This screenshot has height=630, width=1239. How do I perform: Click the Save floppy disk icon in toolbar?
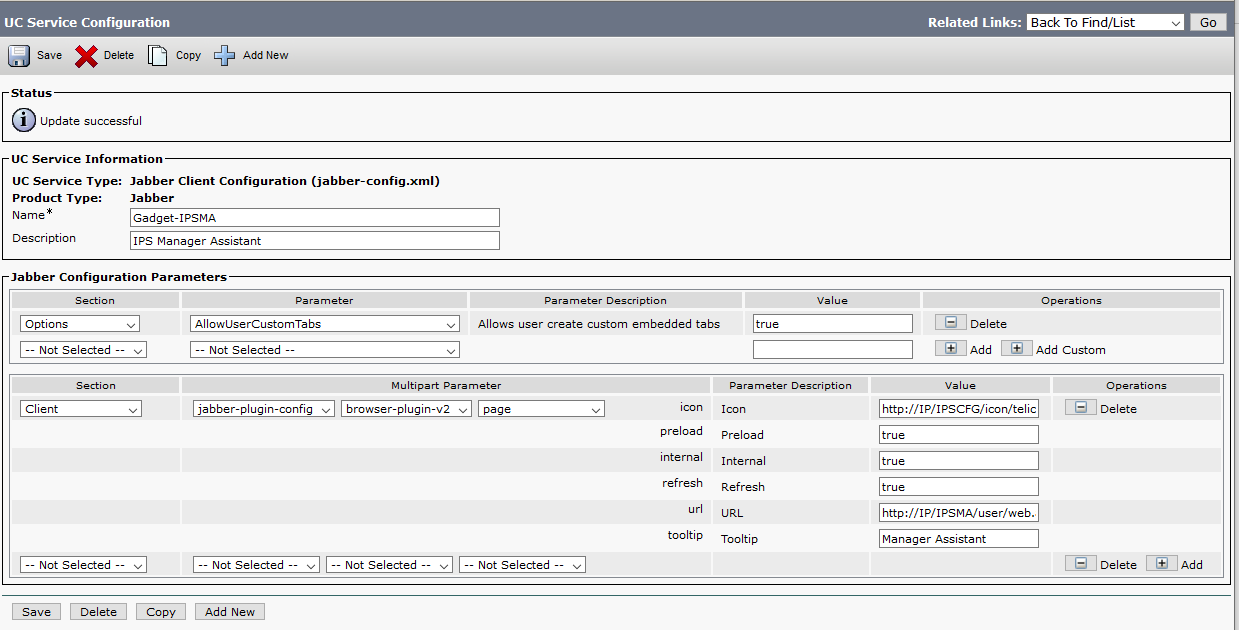[19, 56]
